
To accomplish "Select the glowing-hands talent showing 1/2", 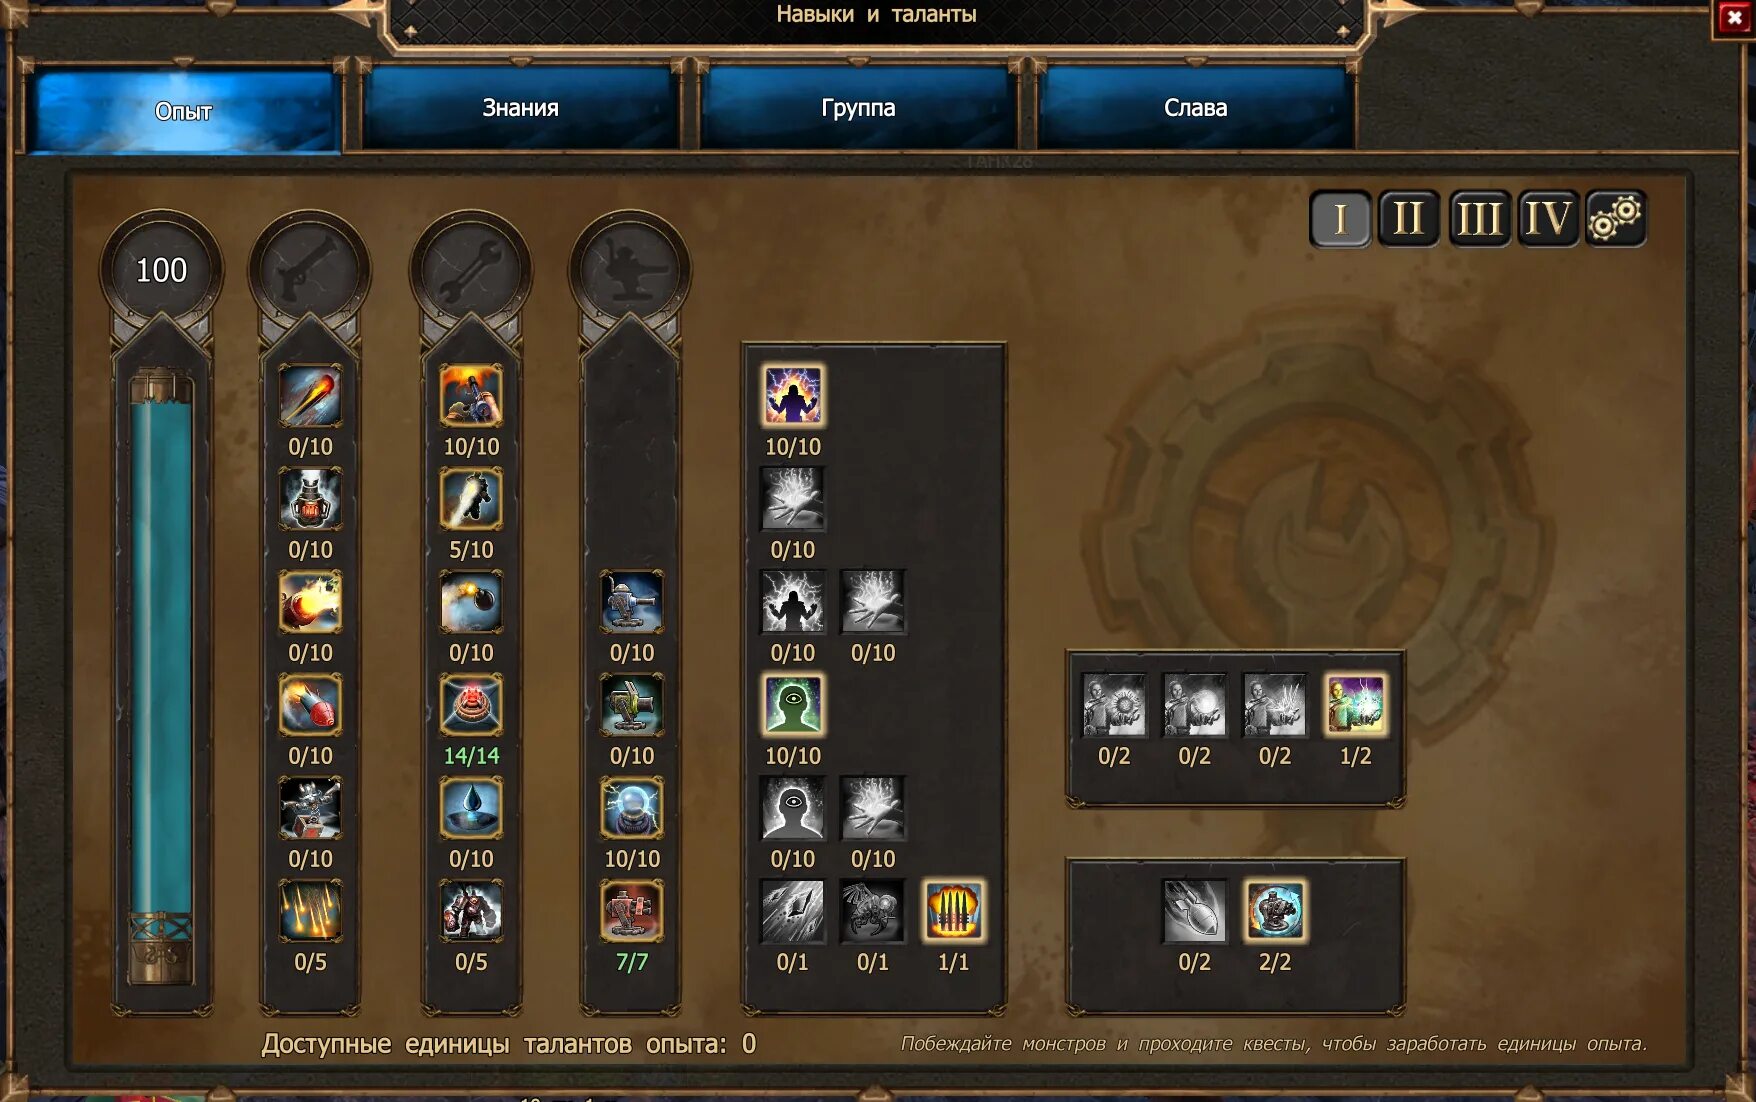I will click(1355, 705).
